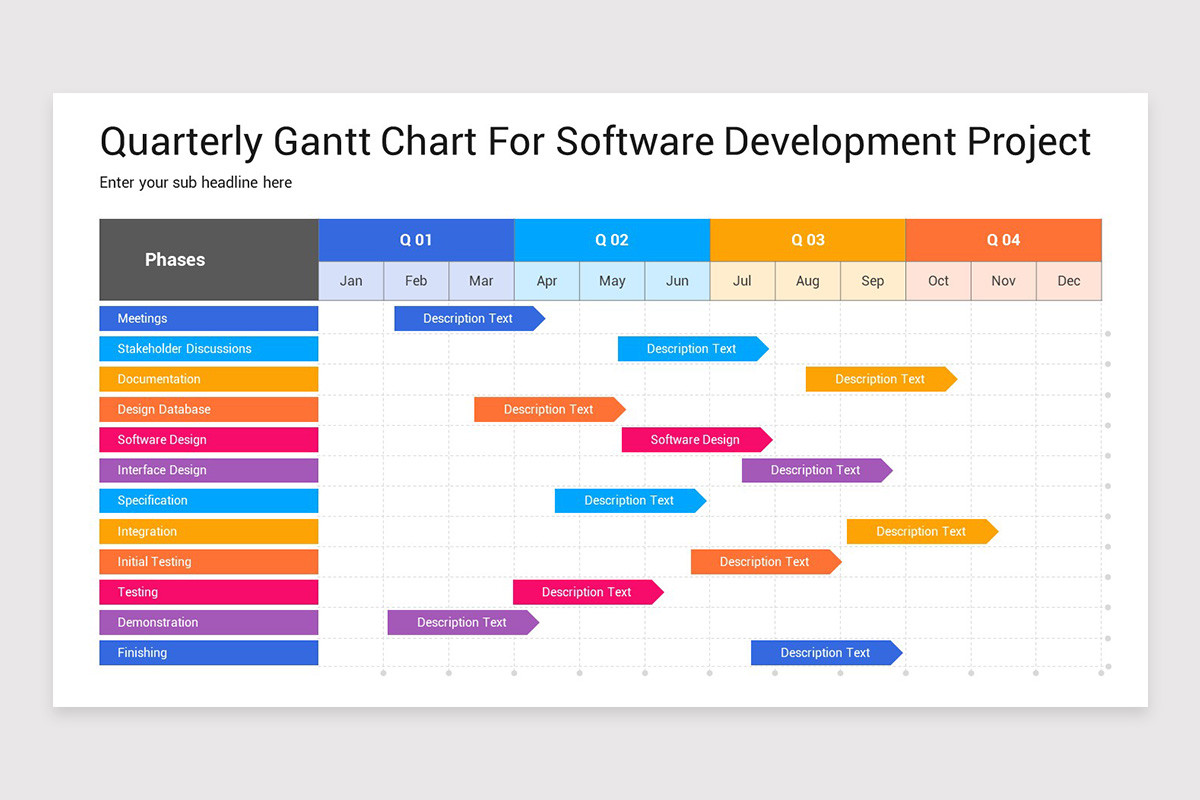
Task: Click the sub headline placeholder text
Action: point(195,182)
